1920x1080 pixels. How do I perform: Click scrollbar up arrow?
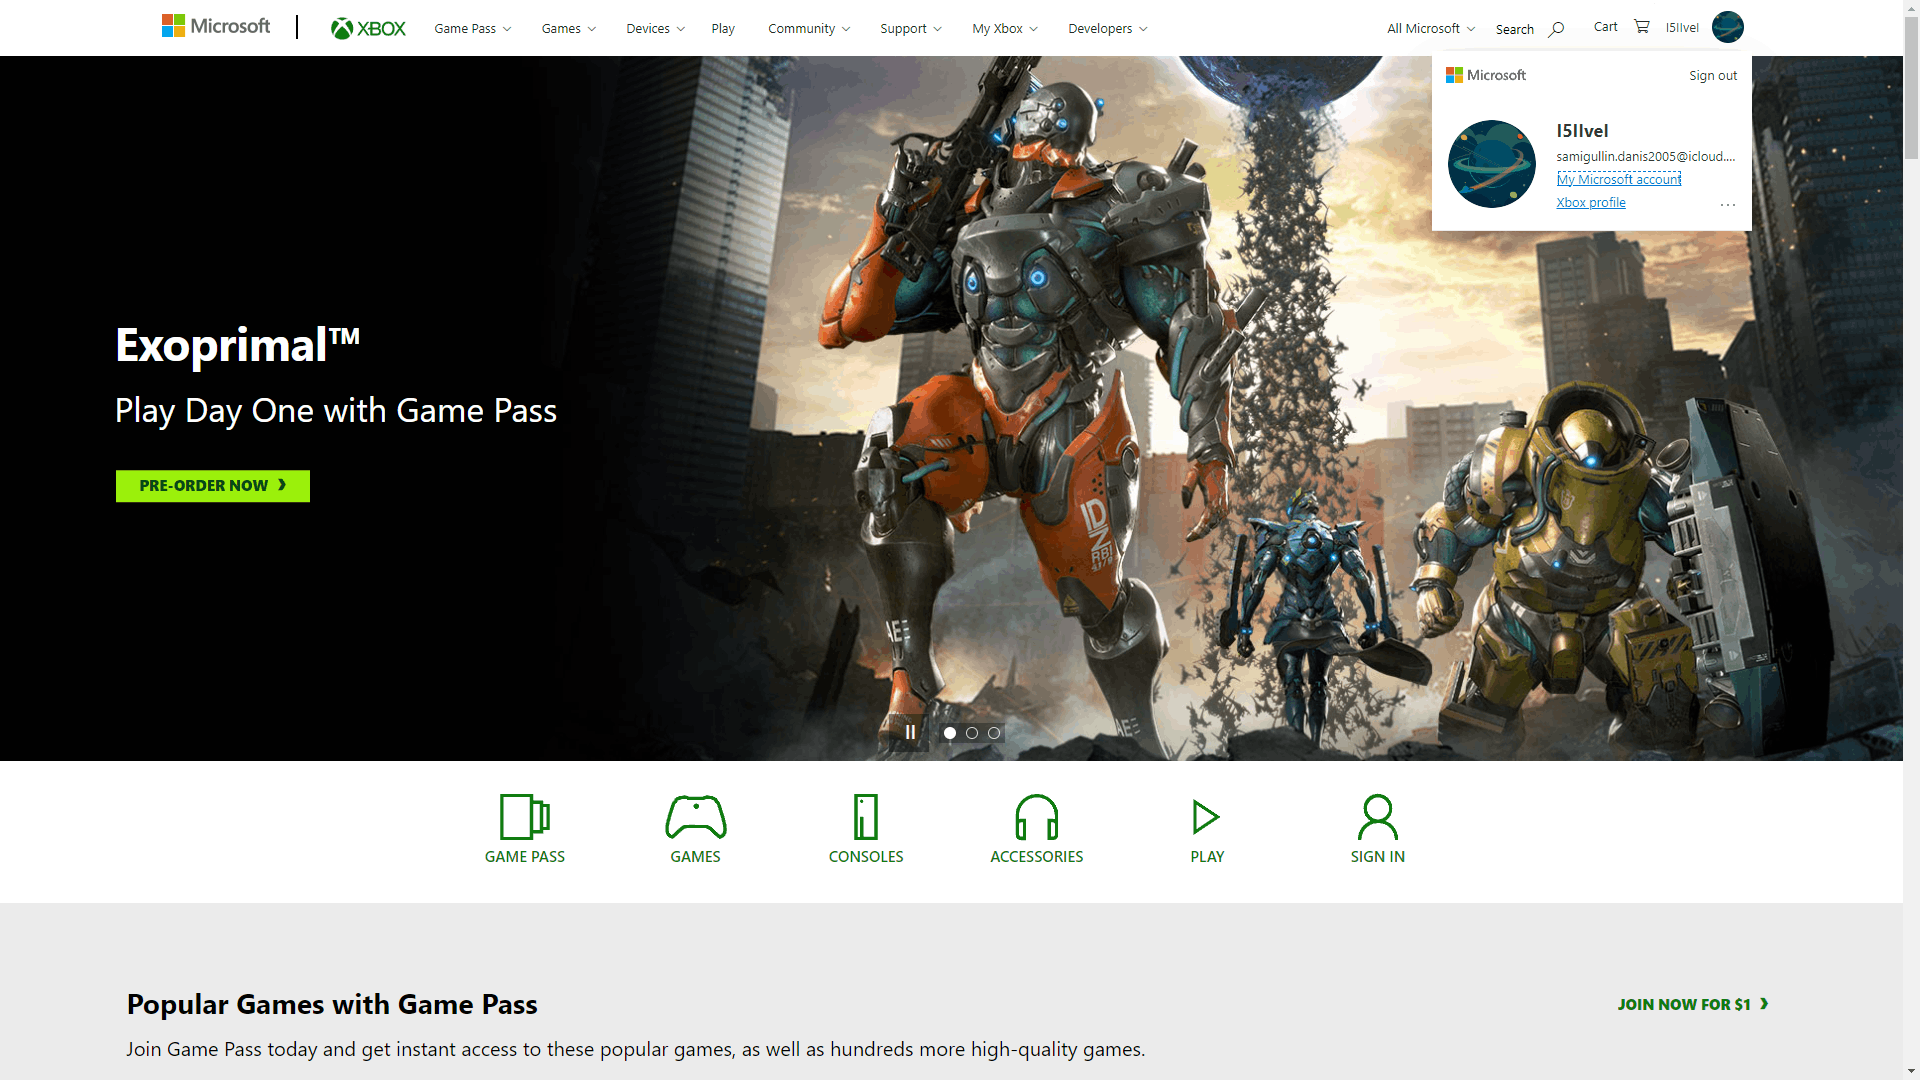tap(1911, 8)
